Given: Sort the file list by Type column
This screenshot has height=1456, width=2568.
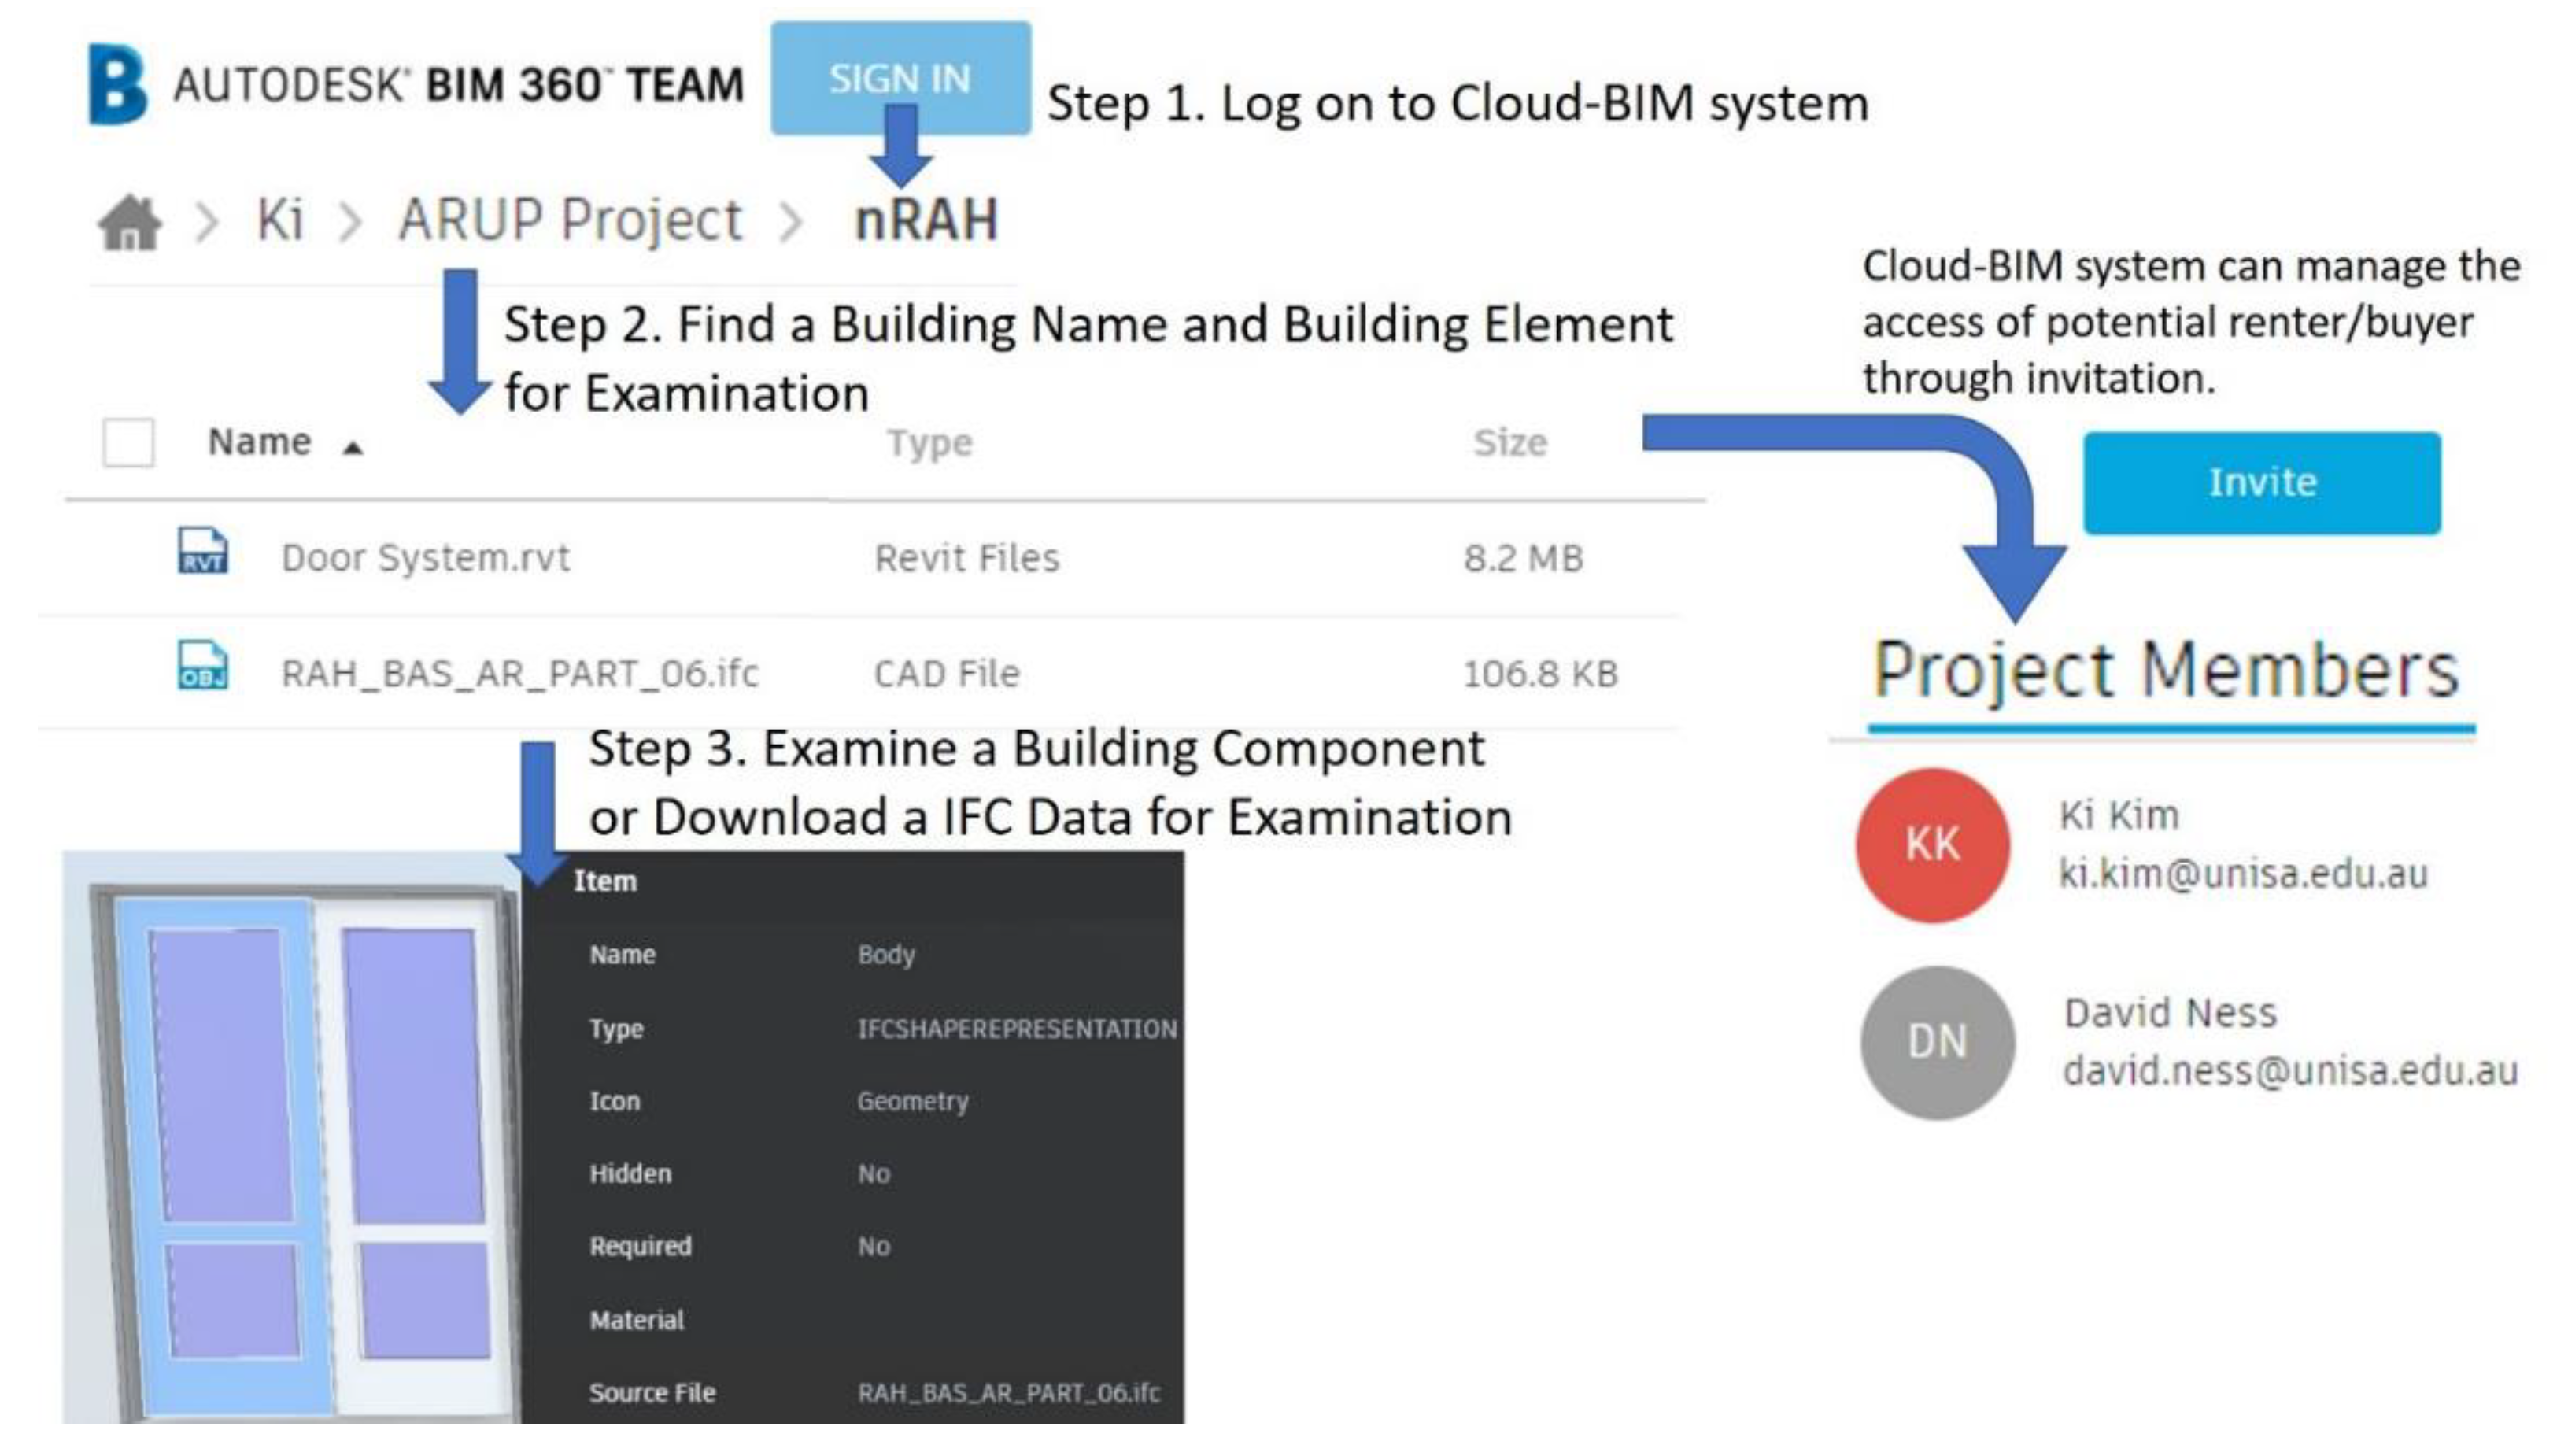Looking at the screenshot, I should click(929, 442).
